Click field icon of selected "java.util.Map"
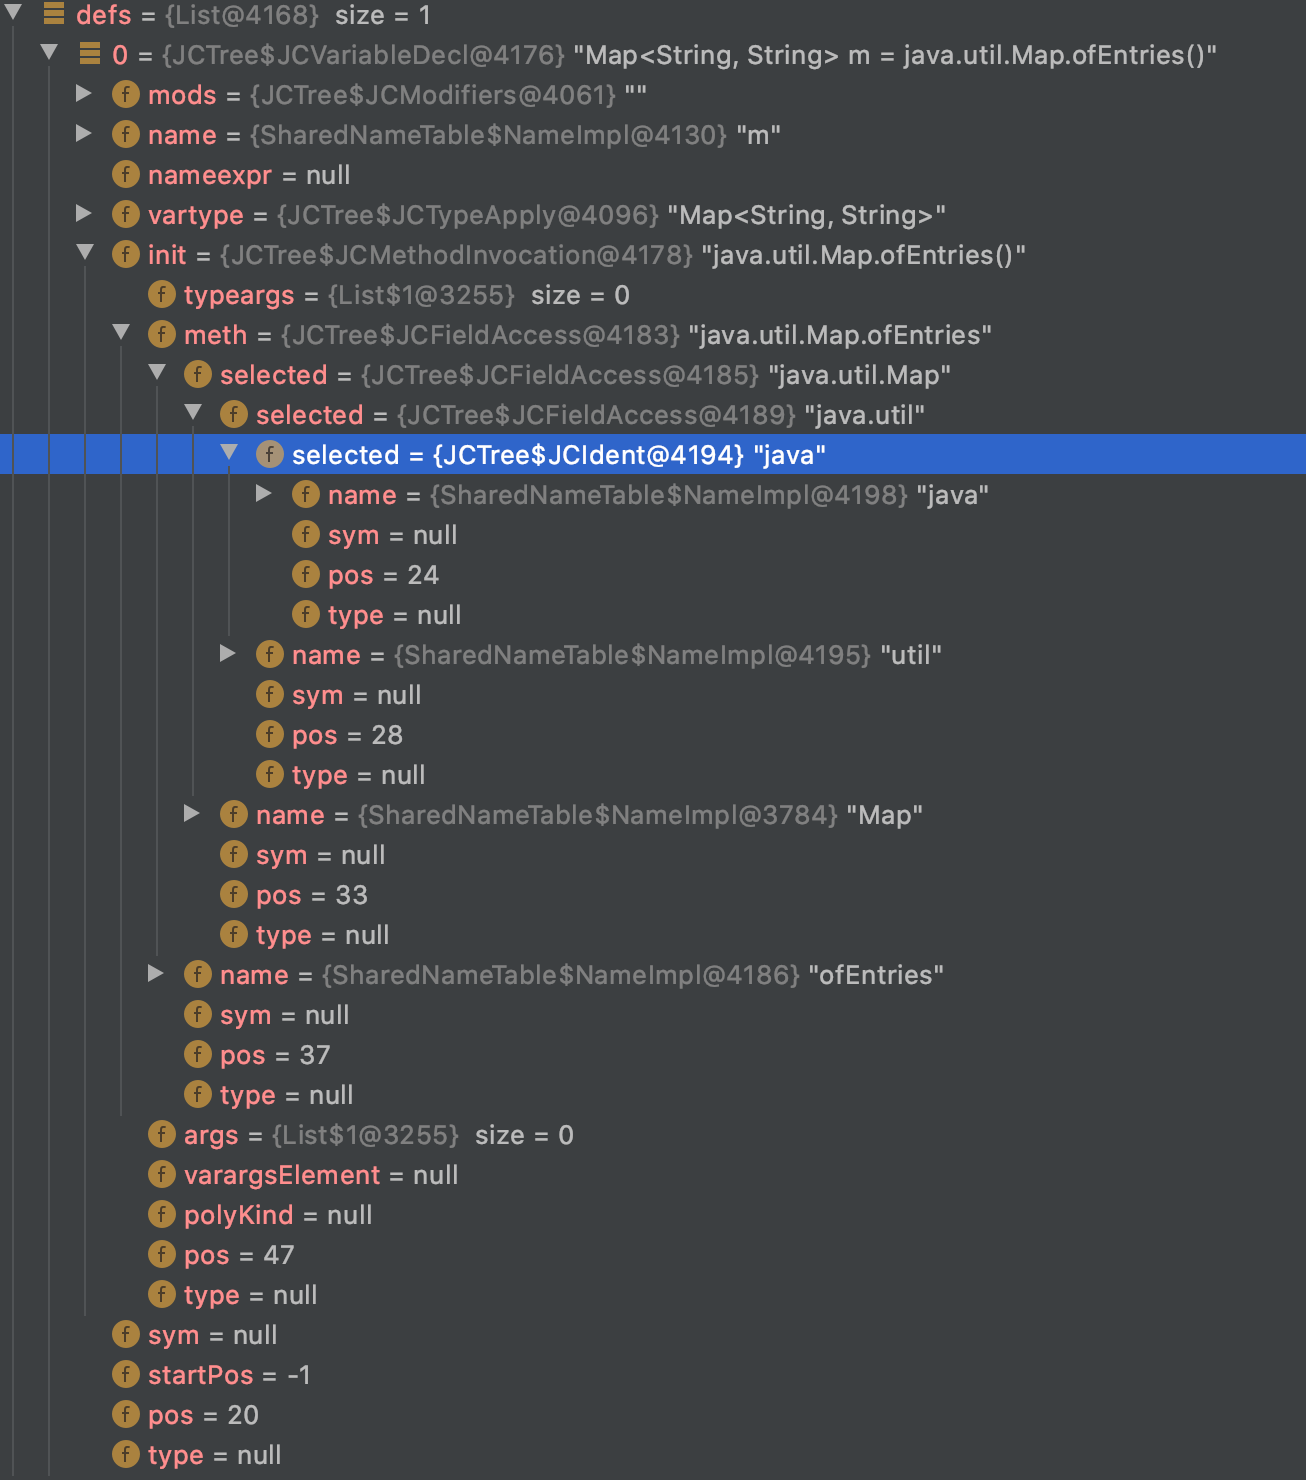 click(198, 374)
